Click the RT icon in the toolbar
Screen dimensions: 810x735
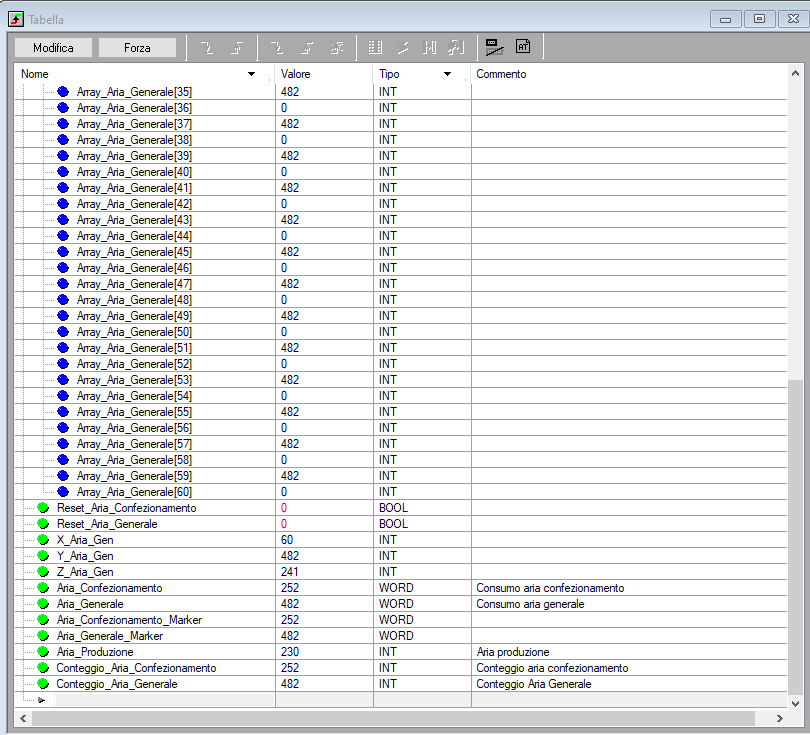coord(523,46)
